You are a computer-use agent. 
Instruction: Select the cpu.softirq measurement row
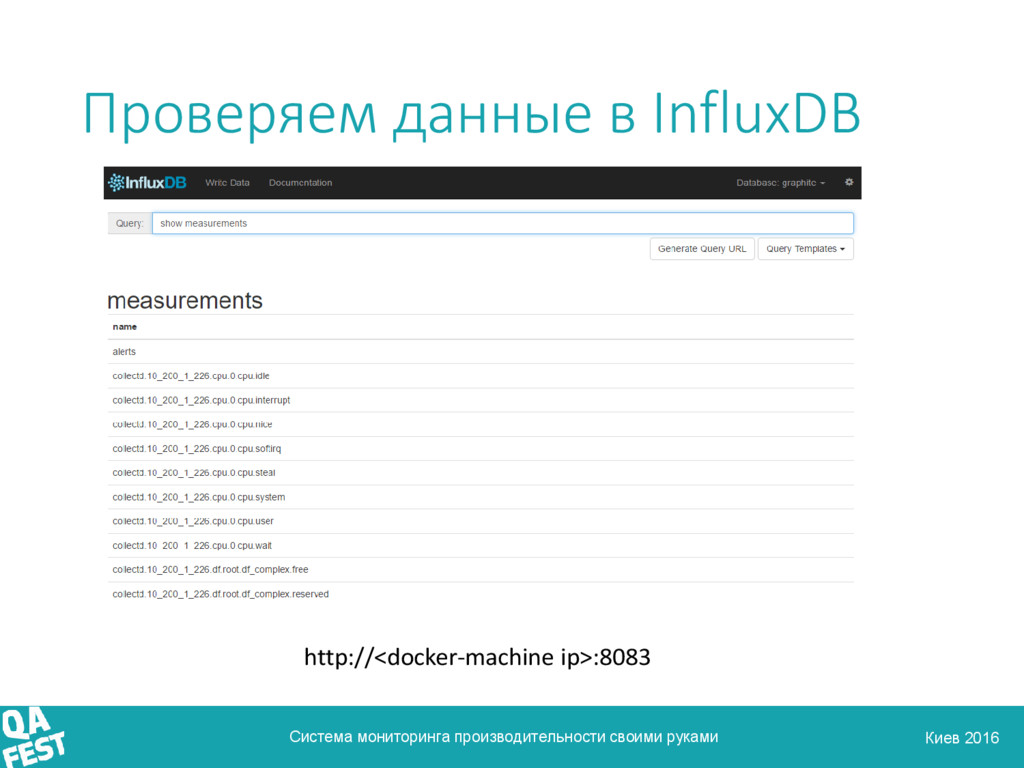tap(481, 449)
